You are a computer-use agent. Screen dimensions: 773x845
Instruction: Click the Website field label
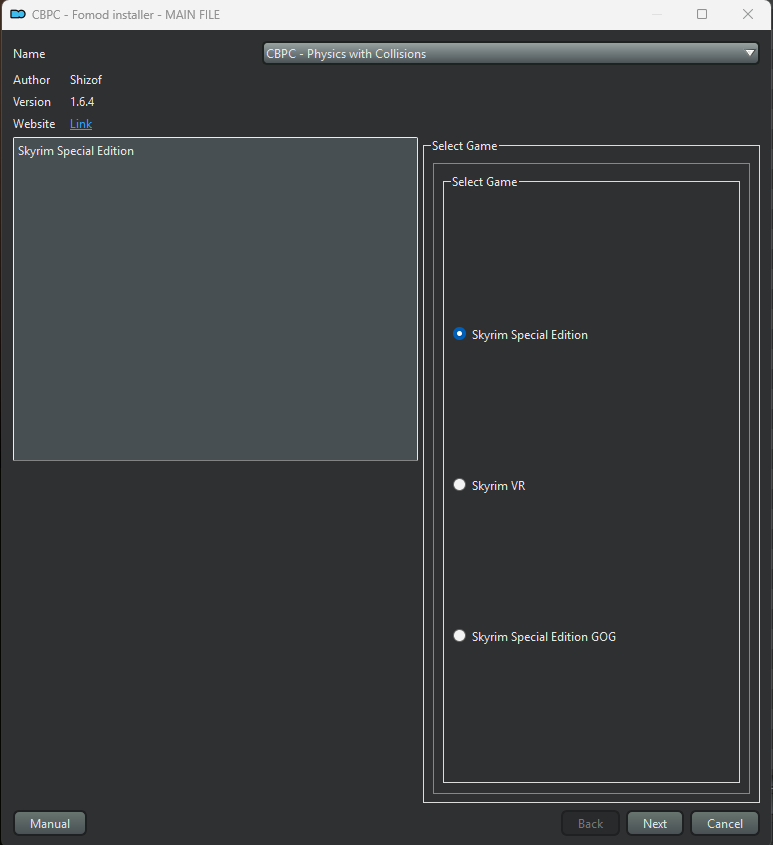click(34, 124)
